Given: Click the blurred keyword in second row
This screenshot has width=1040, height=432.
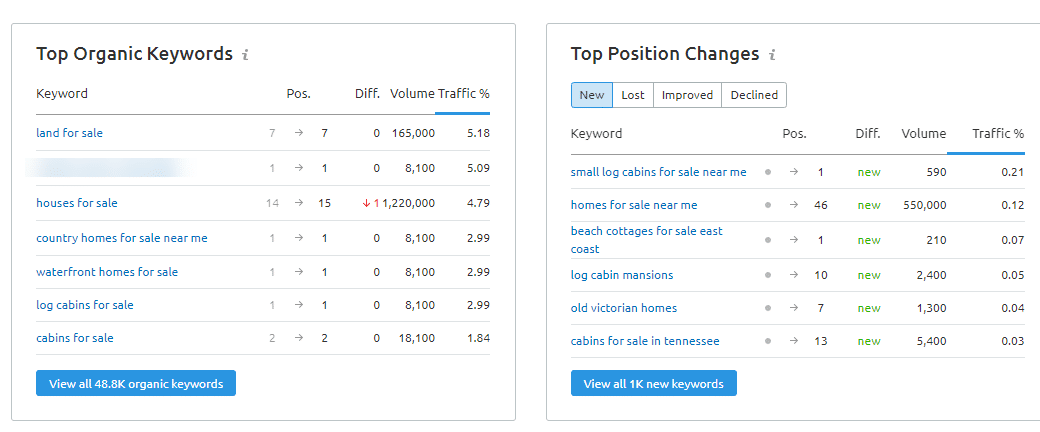Looking at the screenshot, I should (x=106, y=168).
